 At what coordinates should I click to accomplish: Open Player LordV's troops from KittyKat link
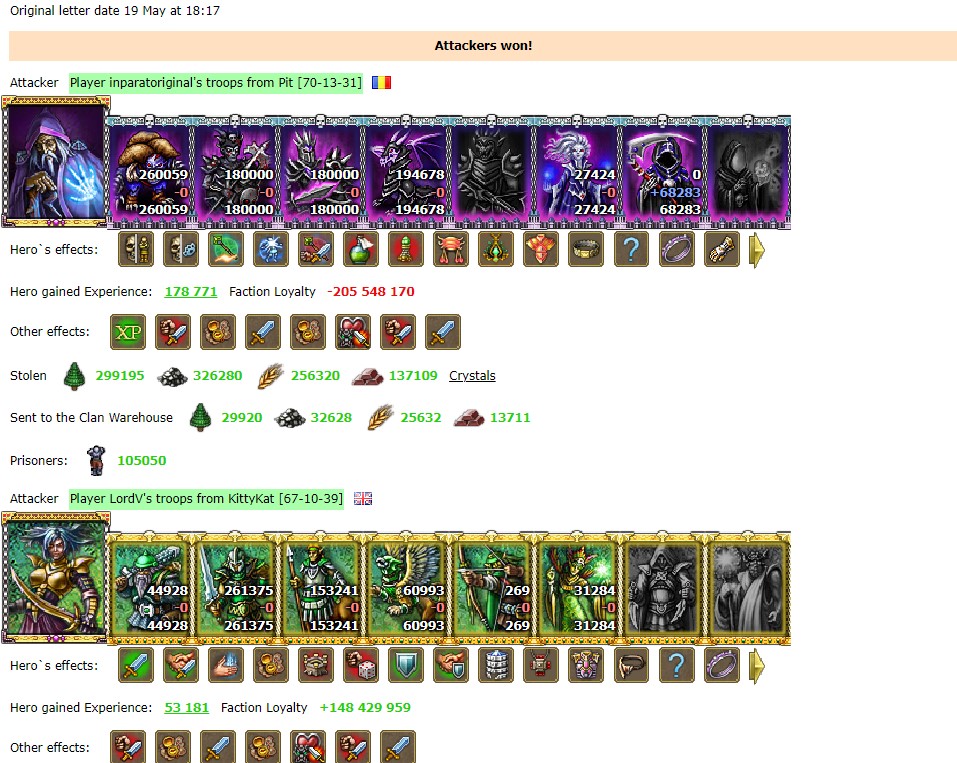(206, 499)
